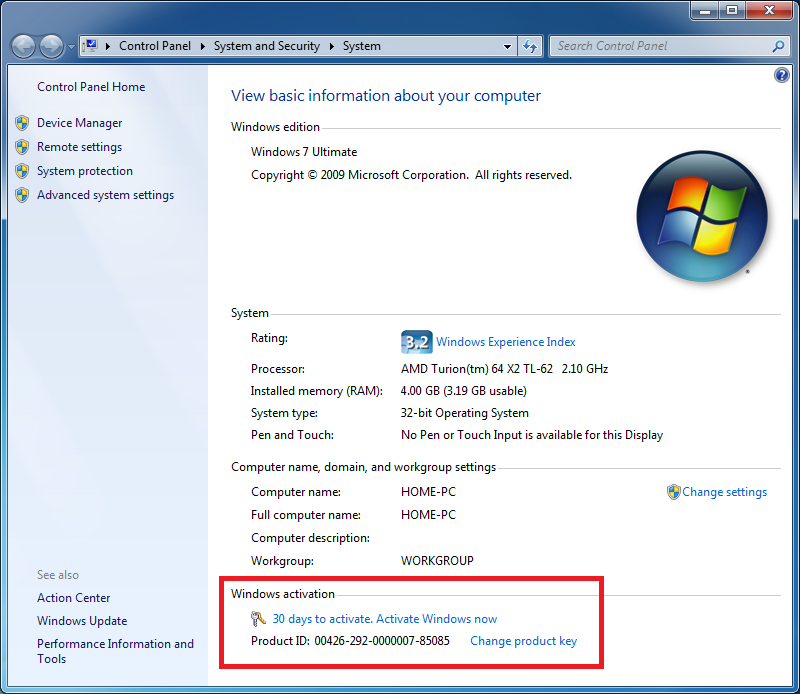The image size is (800, 694).
Task: Navigate to Control Panel via the breadcrumb
Action: click(155, 46)
